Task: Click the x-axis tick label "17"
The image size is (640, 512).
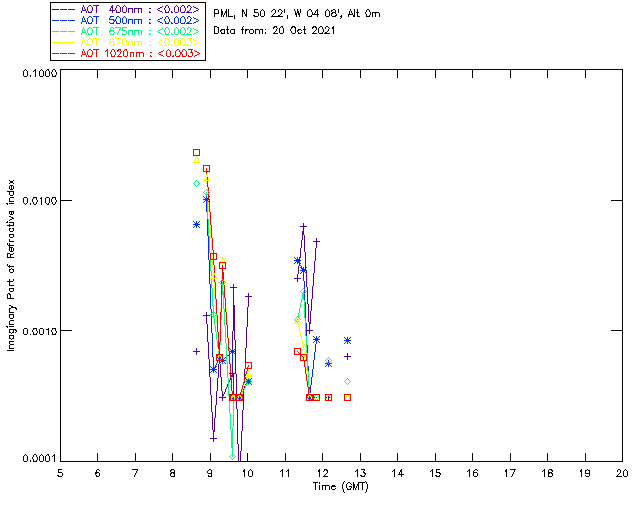Action: [x=510, y=473]
